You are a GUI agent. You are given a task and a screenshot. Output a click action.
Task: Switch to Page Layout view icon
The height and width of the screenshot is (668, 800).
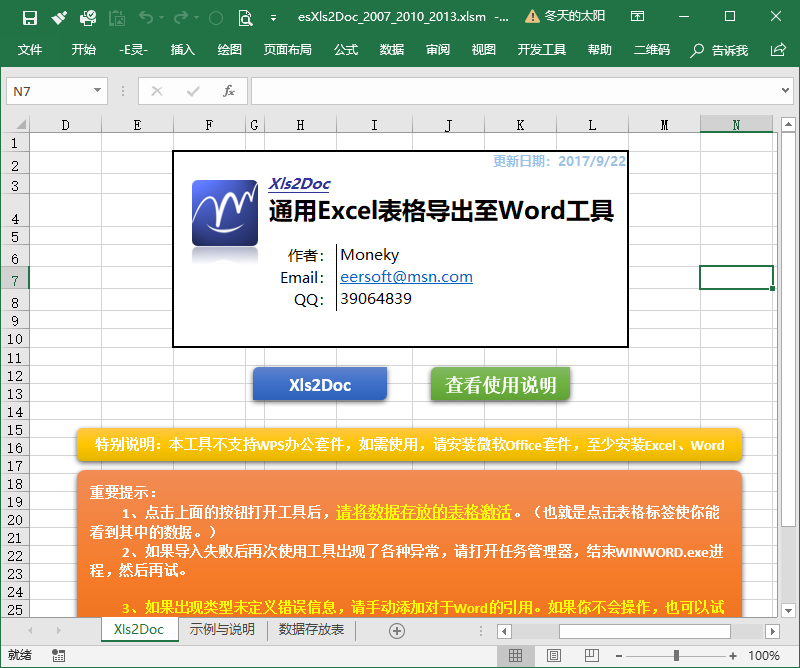click(x=554, y=655)
